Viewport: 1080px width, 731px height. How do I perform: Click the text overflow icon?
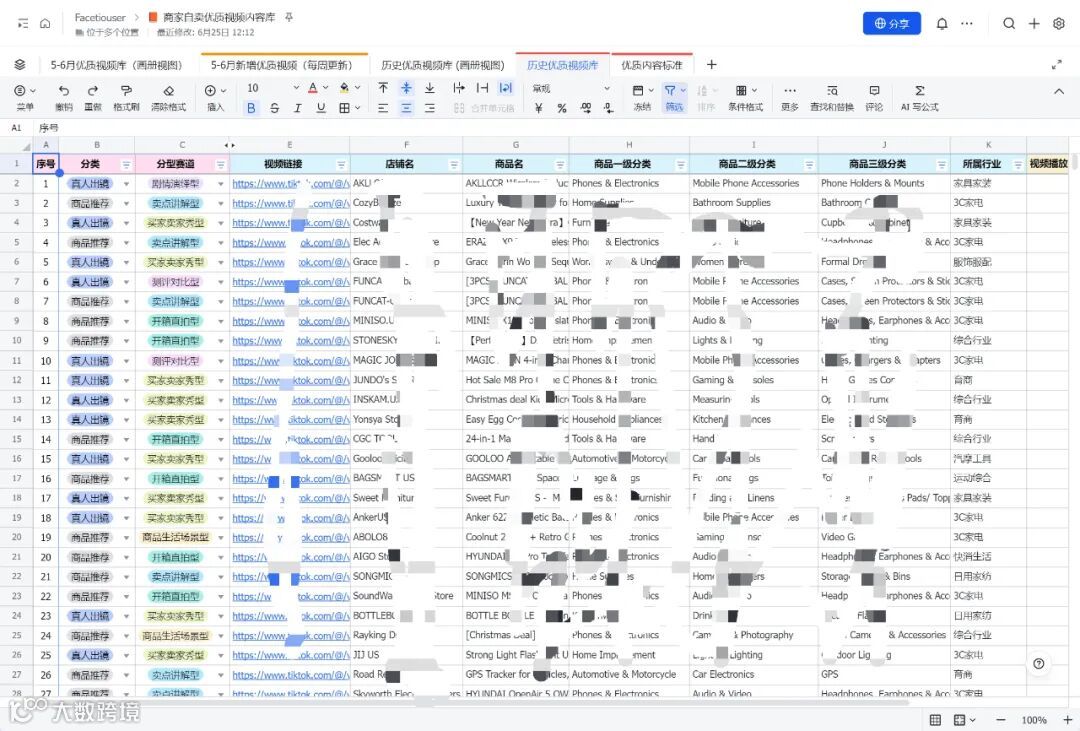459,88
